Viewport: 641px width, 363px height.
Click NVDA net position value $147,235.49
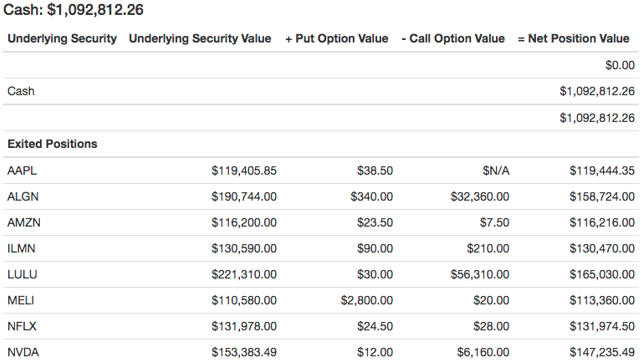click(602, 352)
